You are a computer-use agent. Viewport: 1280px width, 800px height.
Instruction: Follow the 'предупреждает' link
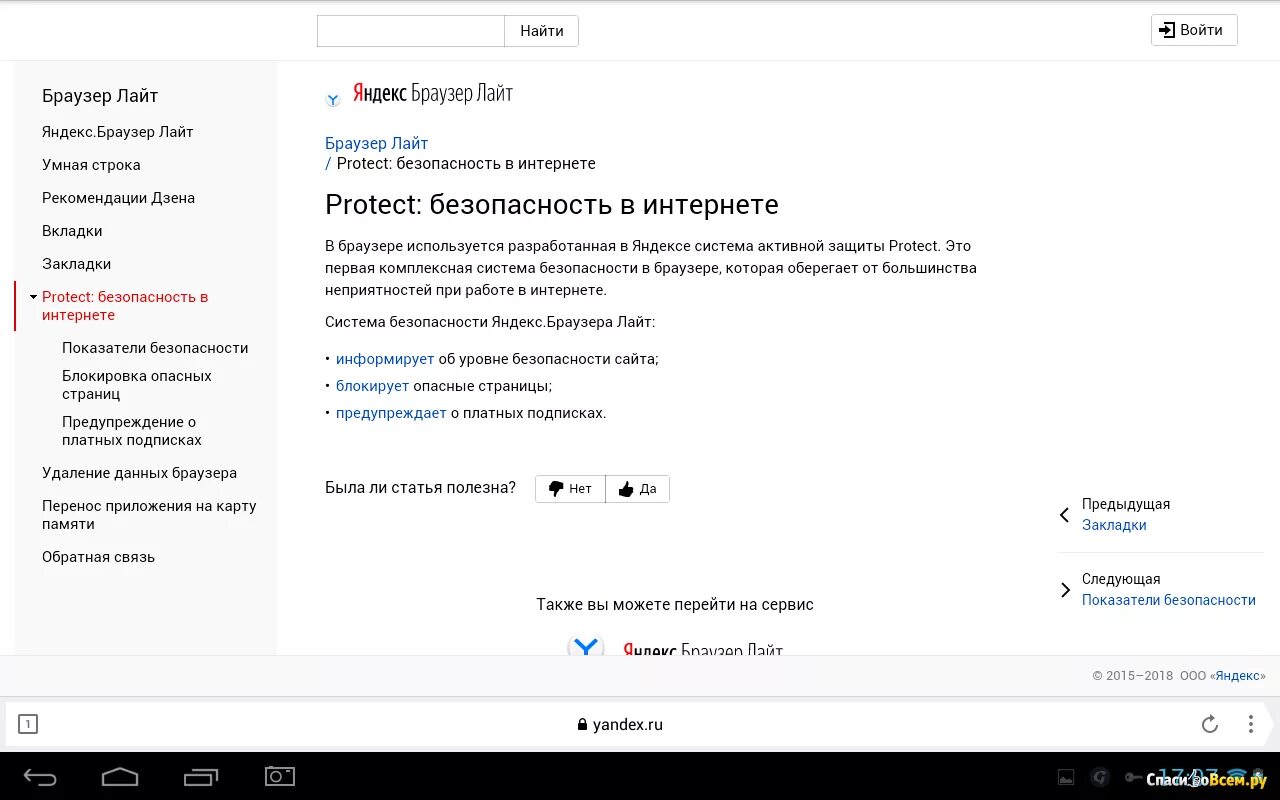[x=391, y=413]
